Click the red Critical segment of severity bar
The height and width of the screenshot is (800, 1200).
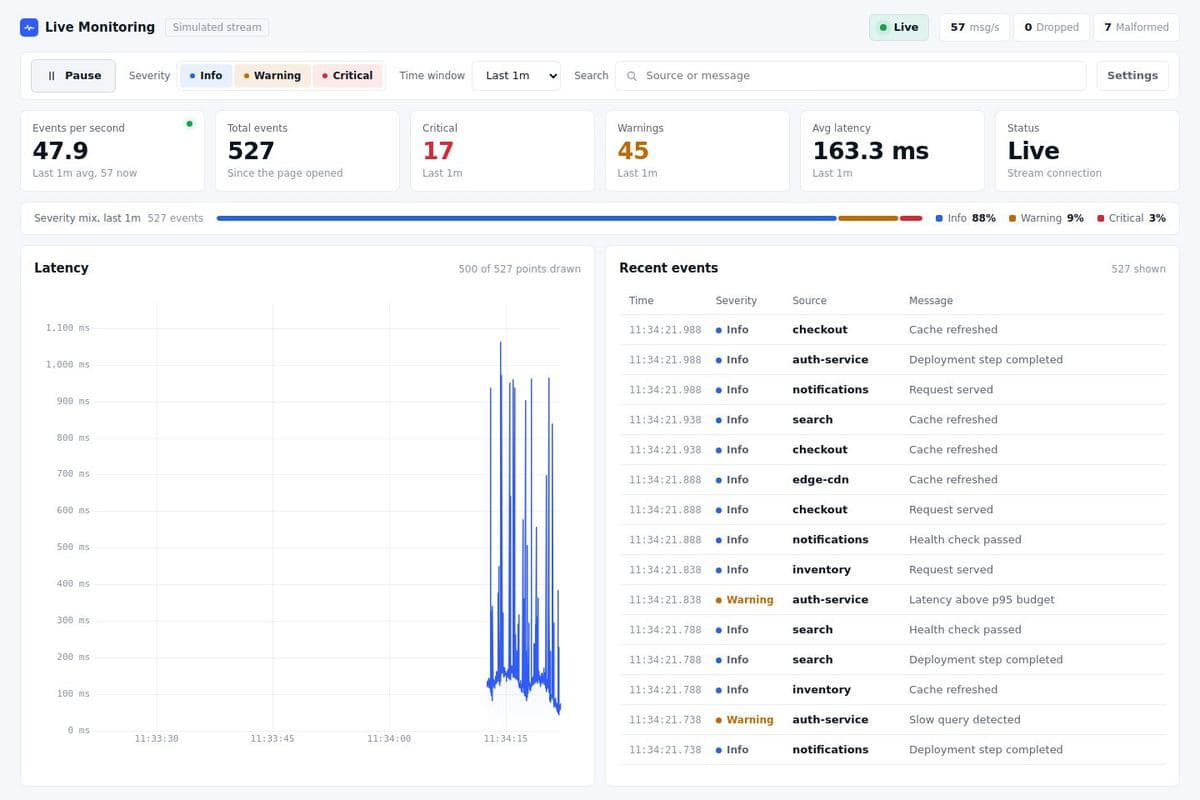(x=911, y=218)
